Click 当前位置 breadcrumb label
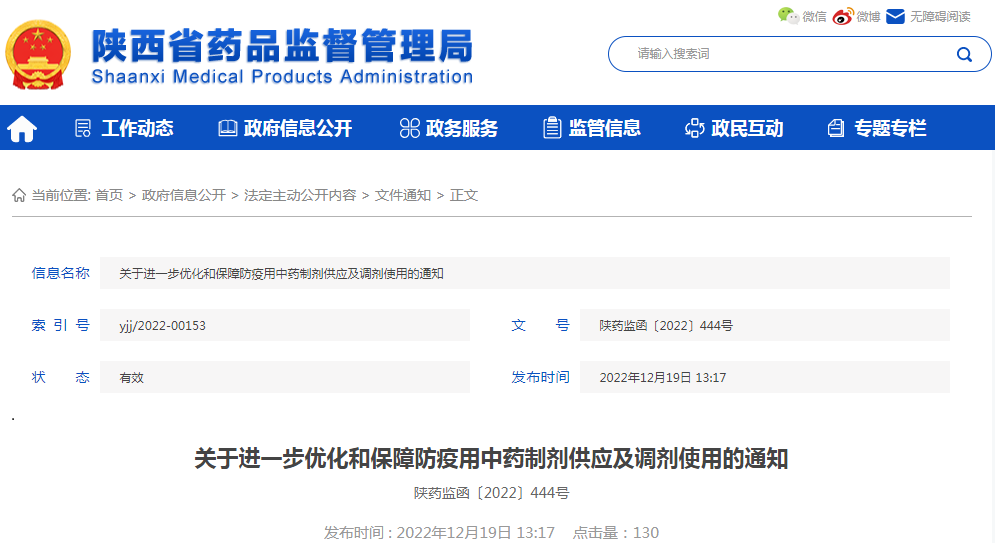The image size is (995, 543). click(x=62, y=195)
